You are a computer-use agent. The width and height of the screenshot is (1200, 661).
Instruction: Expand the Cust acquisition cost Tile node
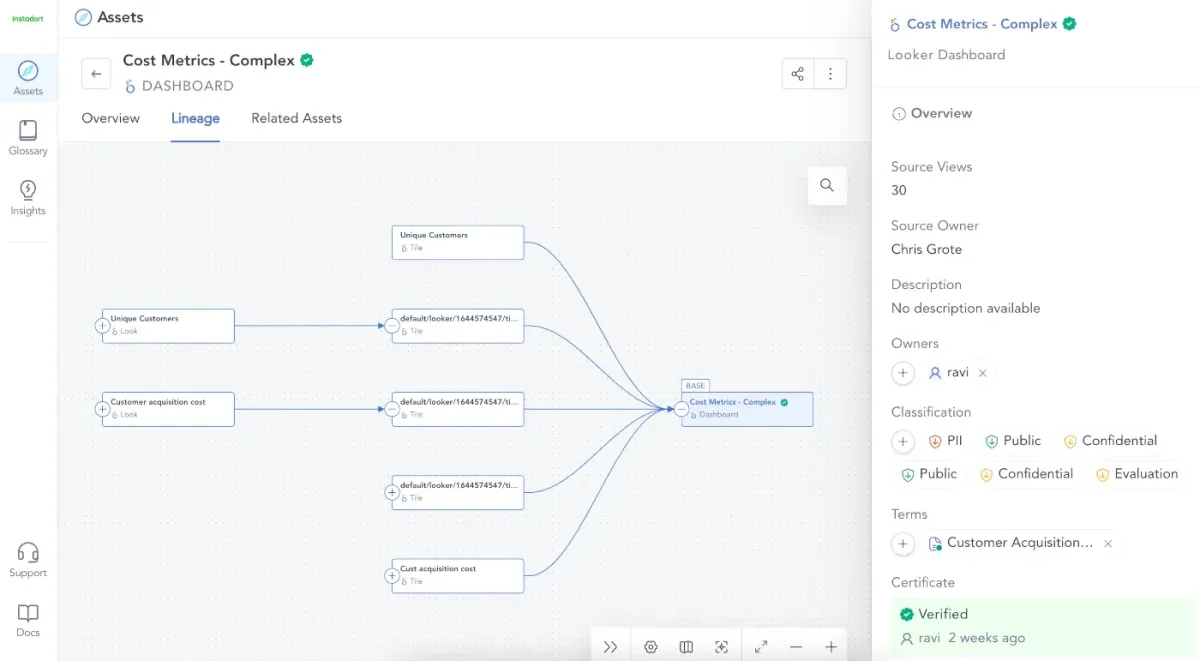click(x=392, y=576)
